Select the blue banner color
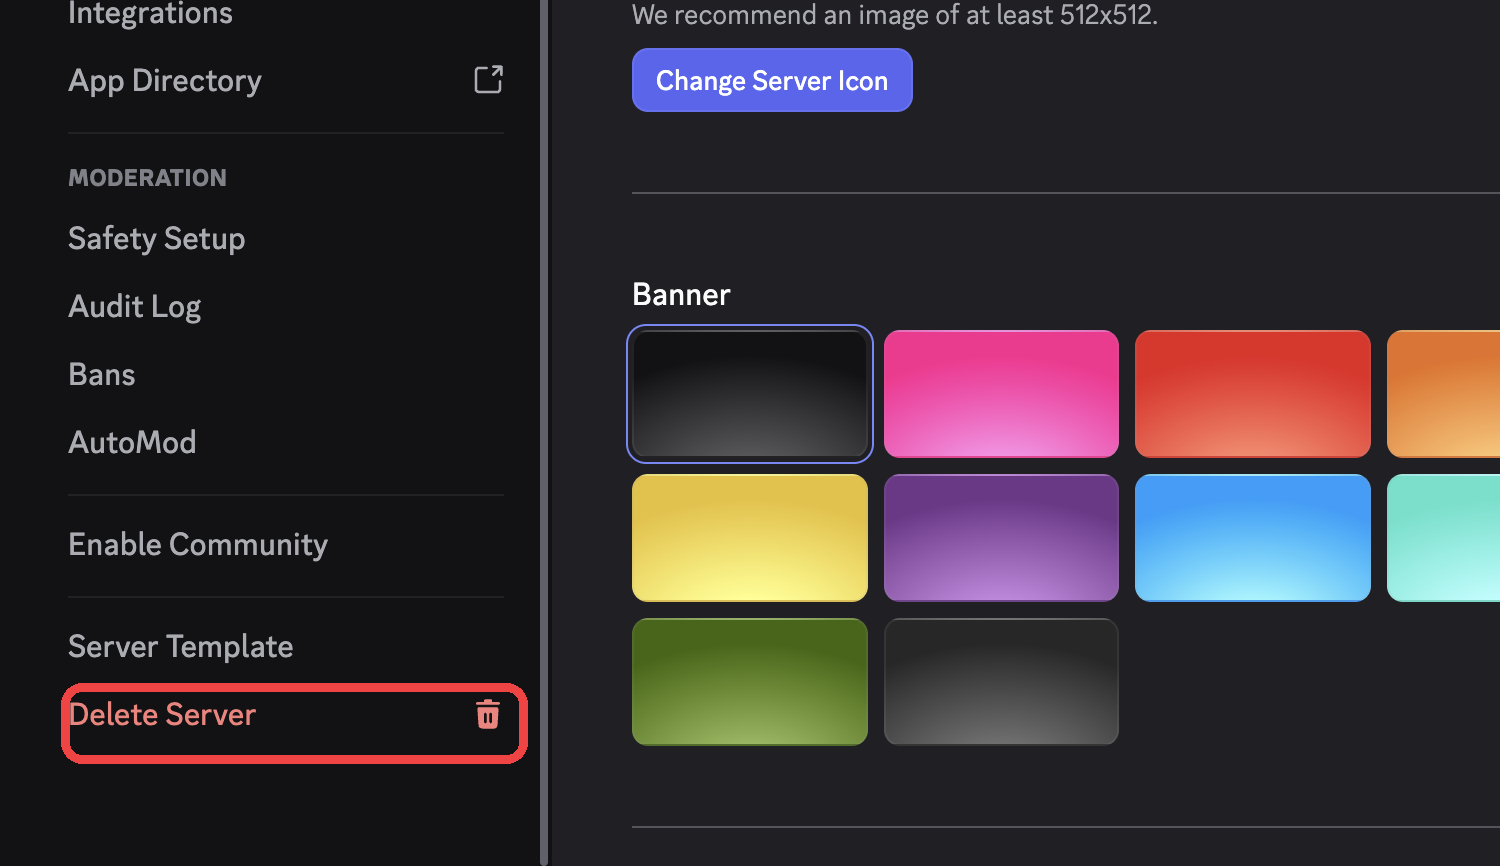The image size is (1500, 866). click(x=1253, y=538)
